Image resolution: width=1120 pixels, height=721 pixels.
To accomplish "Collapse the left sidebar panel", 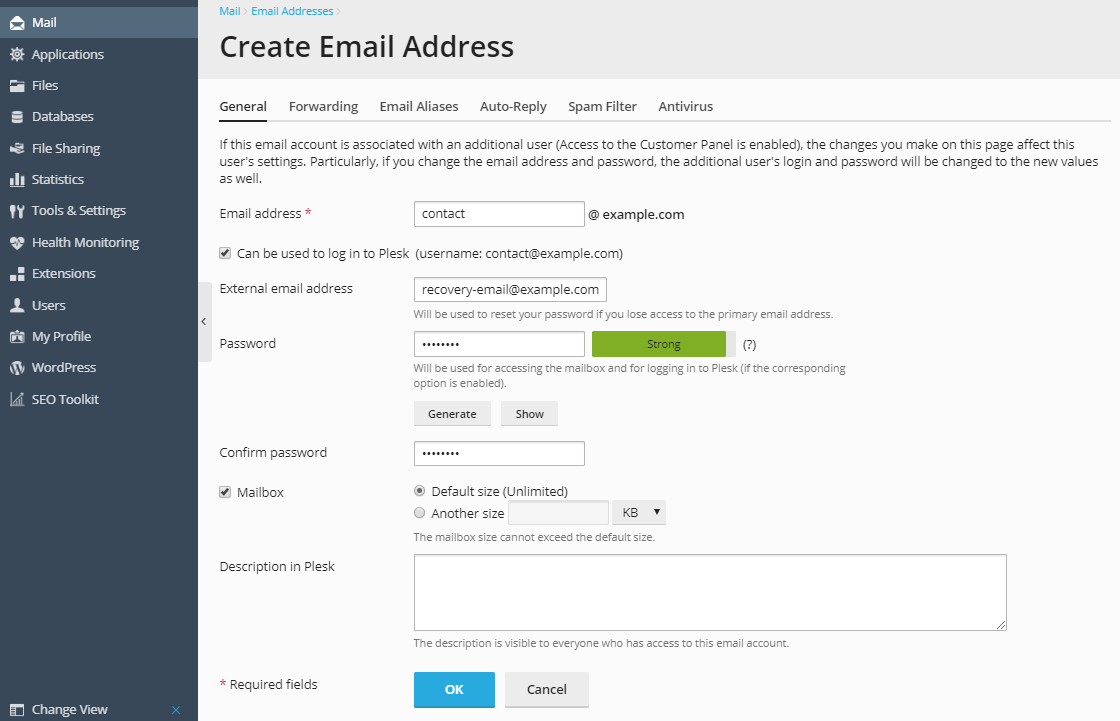I will tap(204, 322).
